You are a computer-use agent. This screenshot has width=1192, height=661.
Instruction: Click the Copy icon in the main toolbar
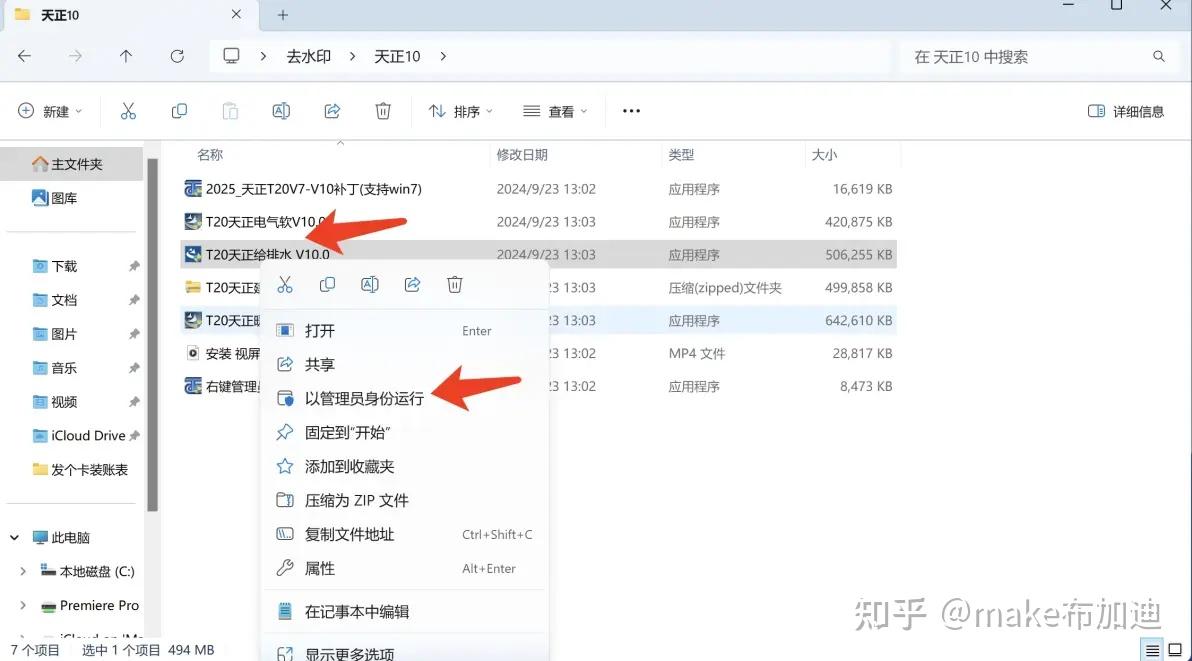tap(179, 110)
